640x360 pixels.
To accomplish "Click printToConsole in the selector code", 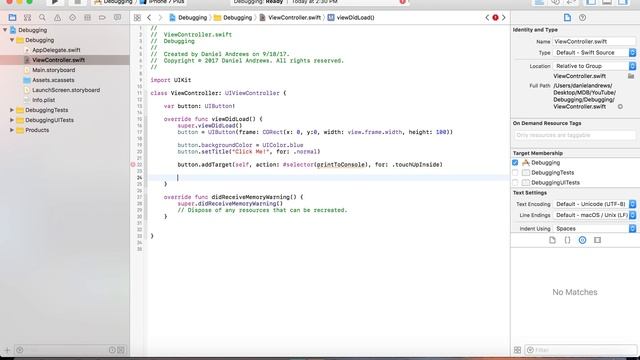I will pyautogui.click(x=341, y=164).
